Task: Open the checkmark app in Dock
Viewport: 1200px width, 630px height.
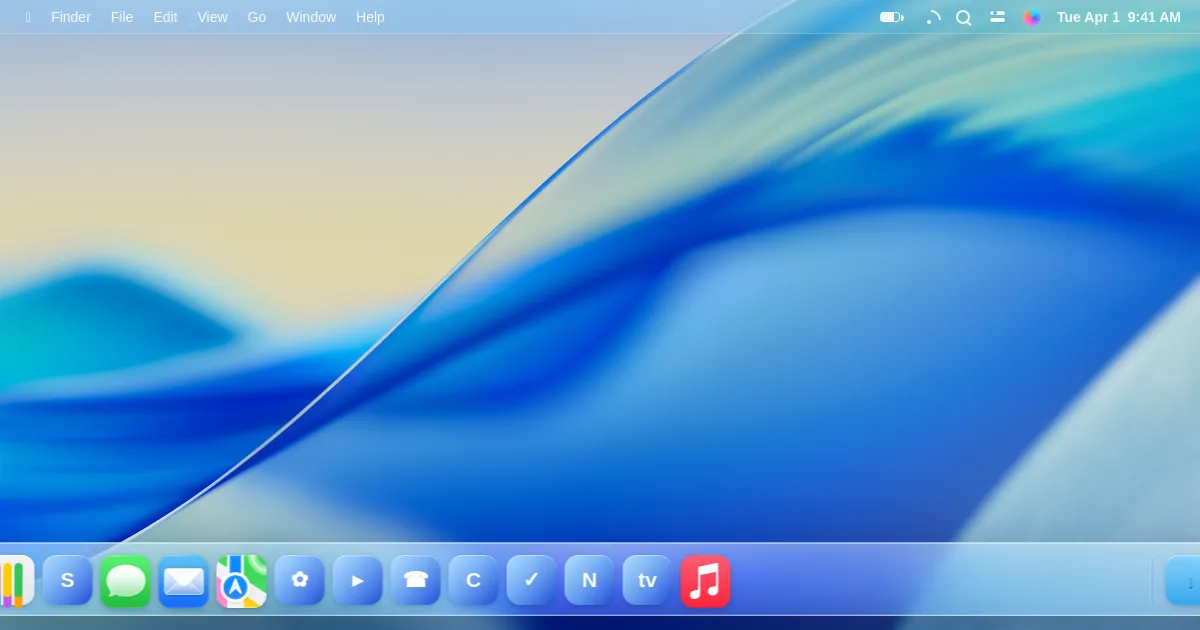Action: (x=531, y=581)
